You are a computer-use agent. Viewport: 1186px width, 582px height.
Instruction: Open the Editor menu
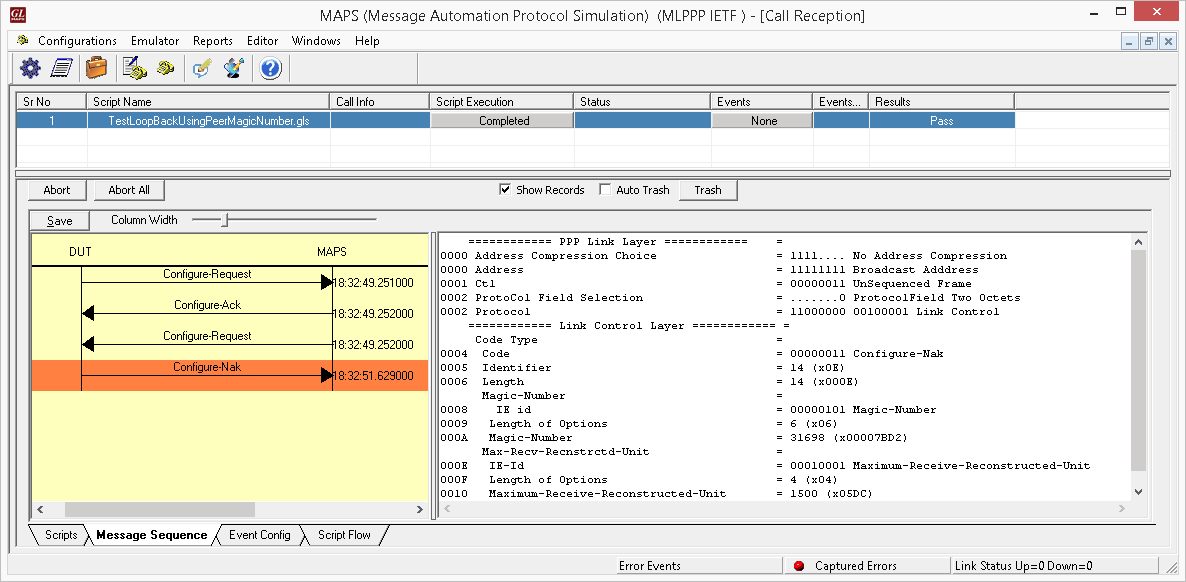(x=262, y=41)
